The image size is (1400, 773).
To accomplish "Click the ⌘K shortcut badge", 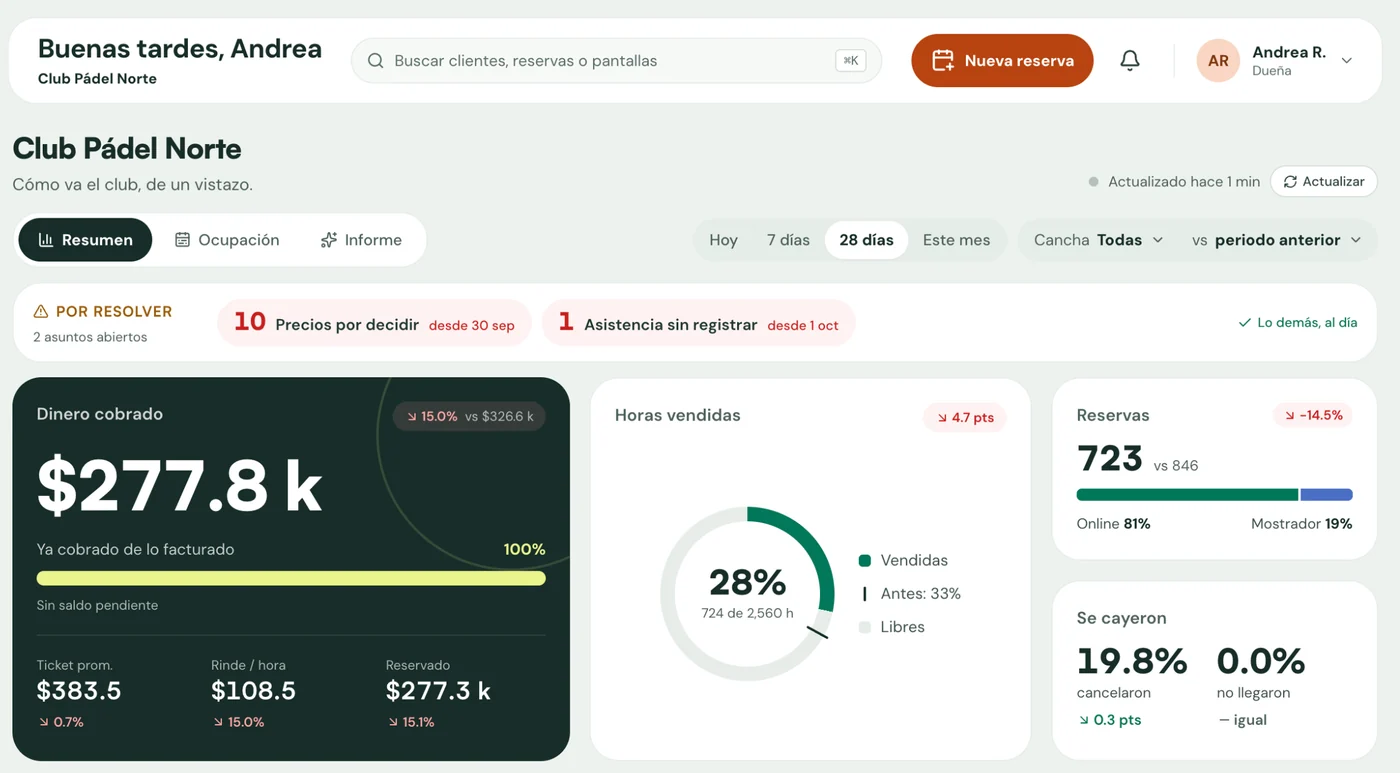I will 851,61.
